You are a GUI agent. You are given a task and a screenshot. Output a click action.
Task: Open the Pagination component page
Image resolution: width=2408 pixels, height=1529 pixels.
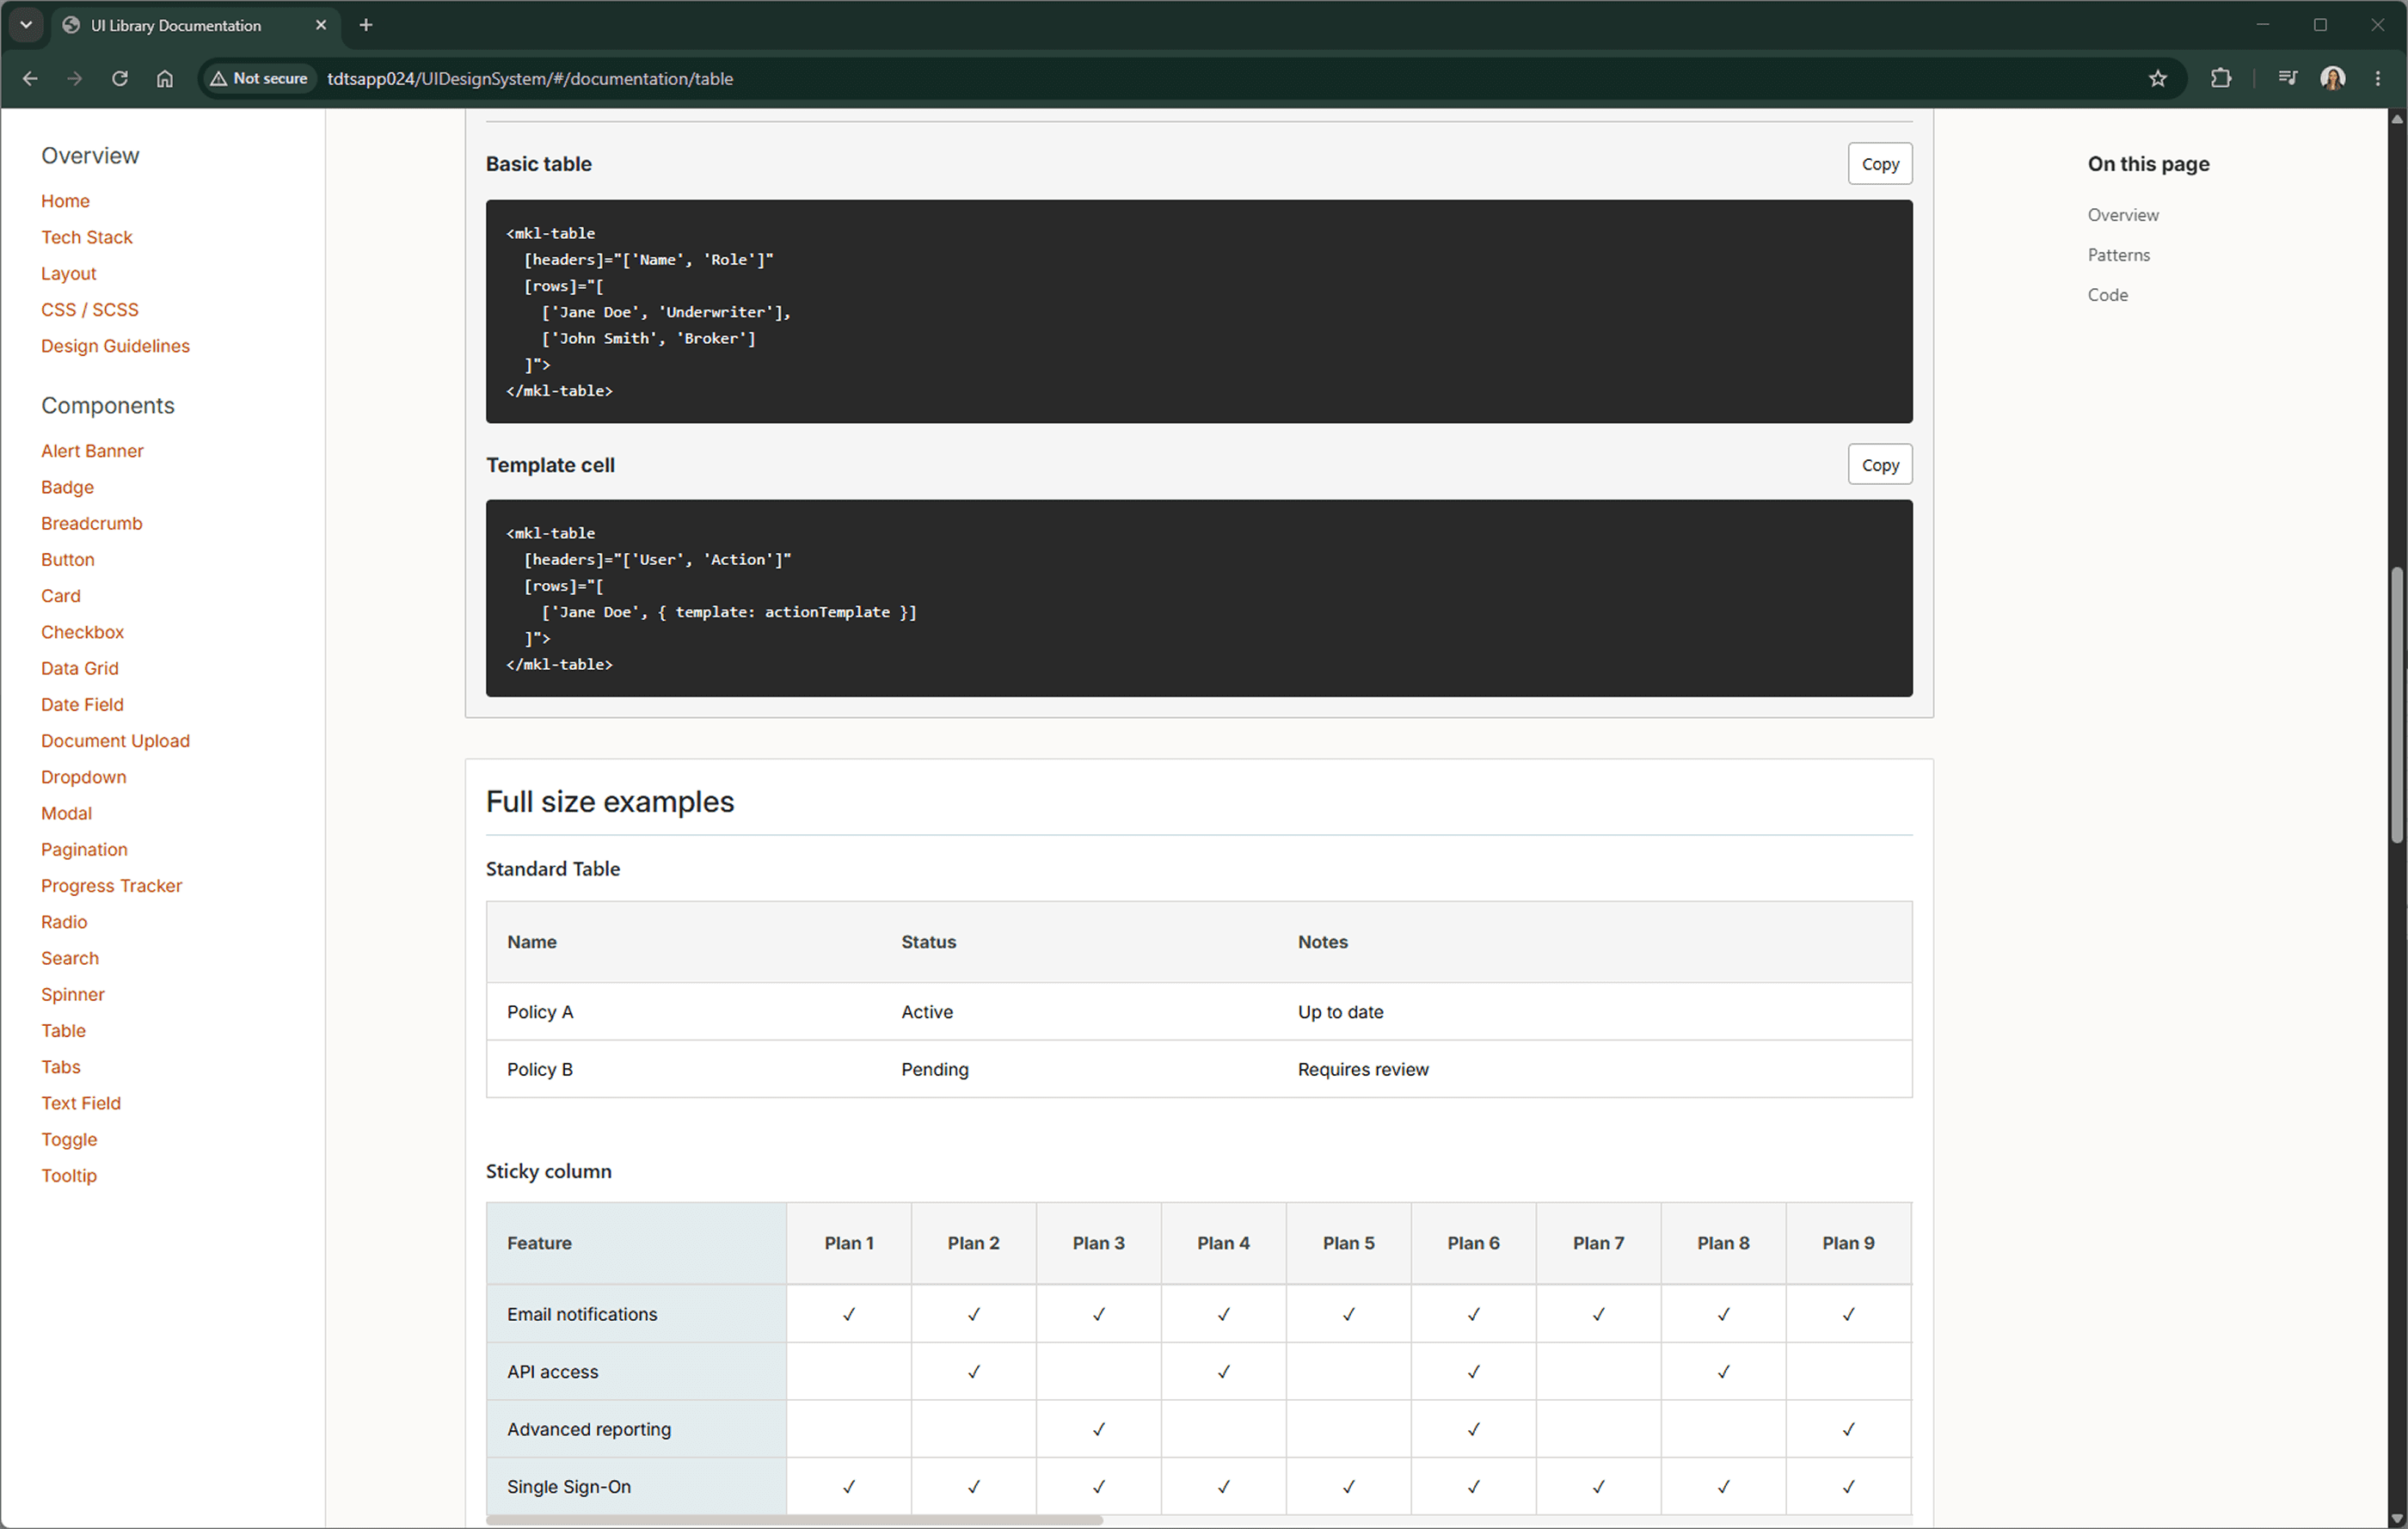(x=84, y=850)
